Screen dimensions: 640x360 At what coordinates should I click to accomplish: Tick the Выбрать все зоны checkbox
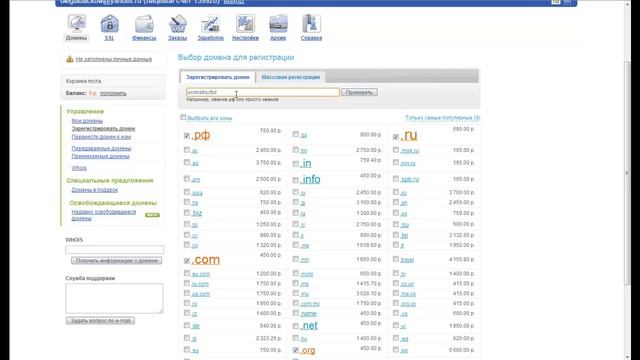tap(183, 118)
